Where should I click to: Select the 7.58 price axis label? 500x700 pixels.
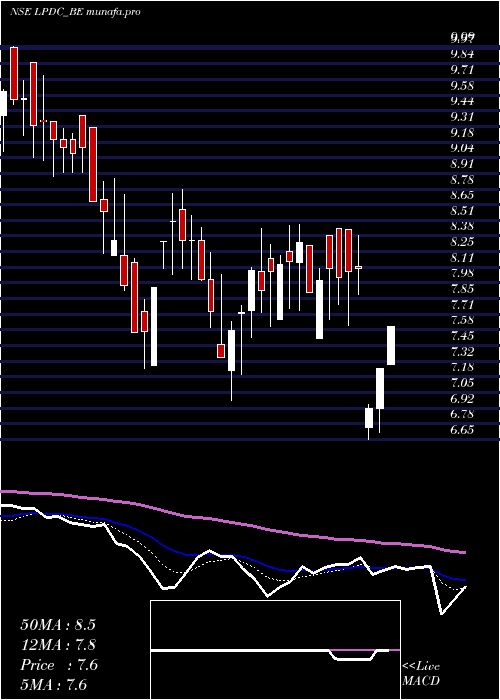pos(462,320)
